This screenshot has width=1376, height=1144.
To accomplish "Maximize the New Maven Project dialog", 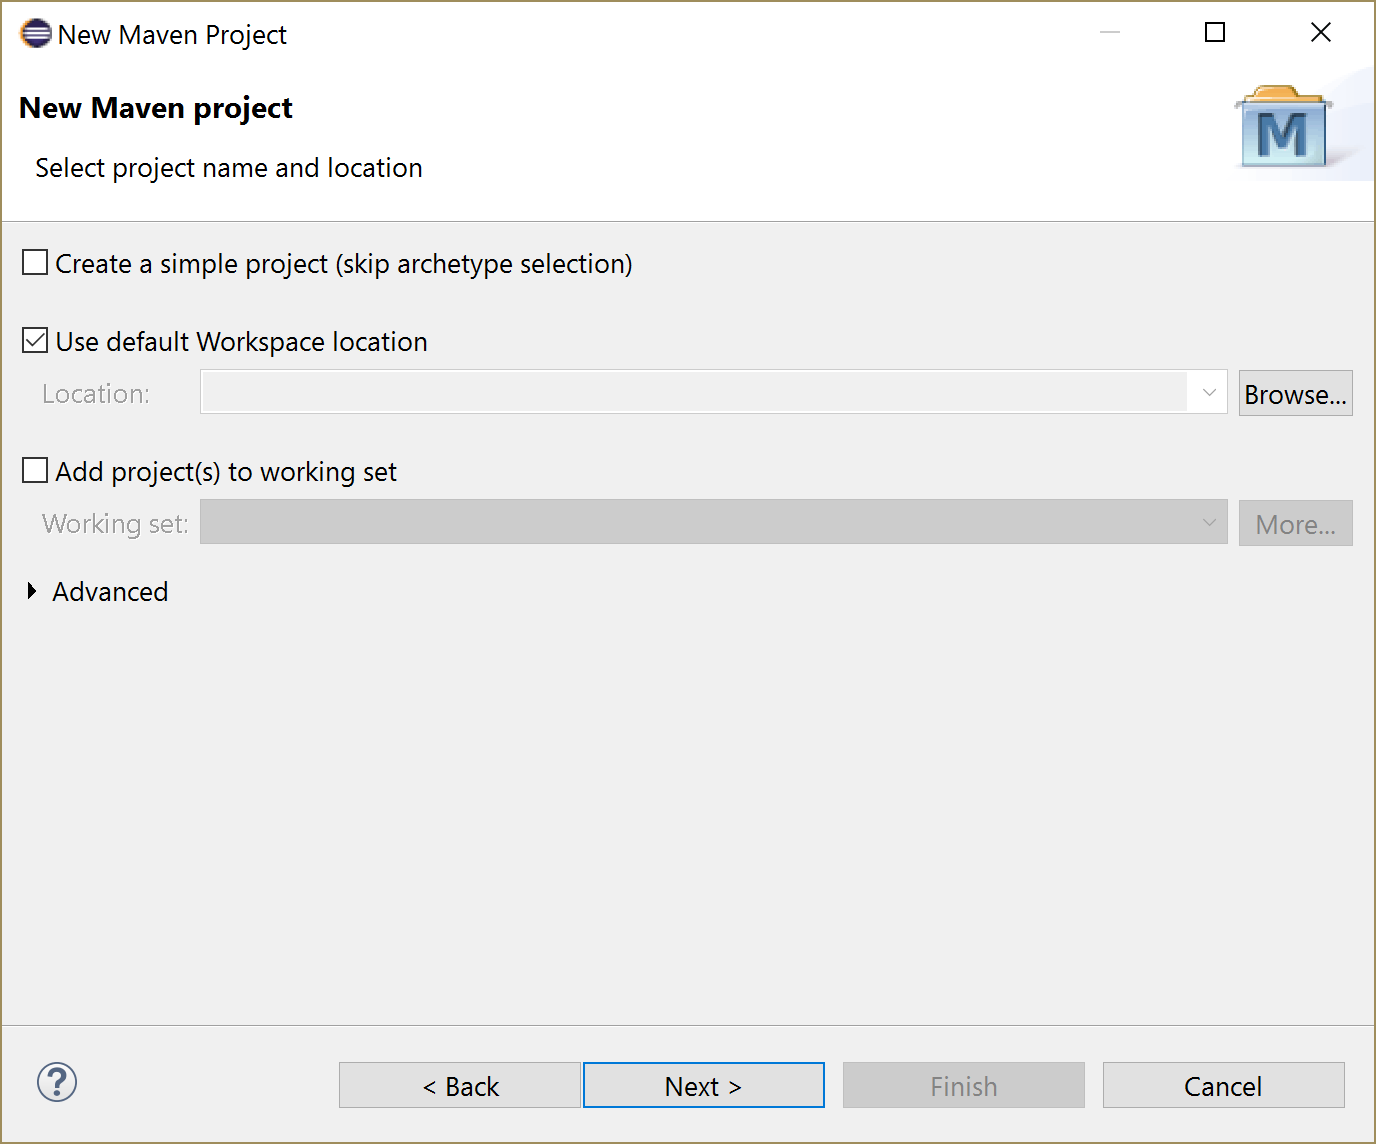I will pos(1215,33).
